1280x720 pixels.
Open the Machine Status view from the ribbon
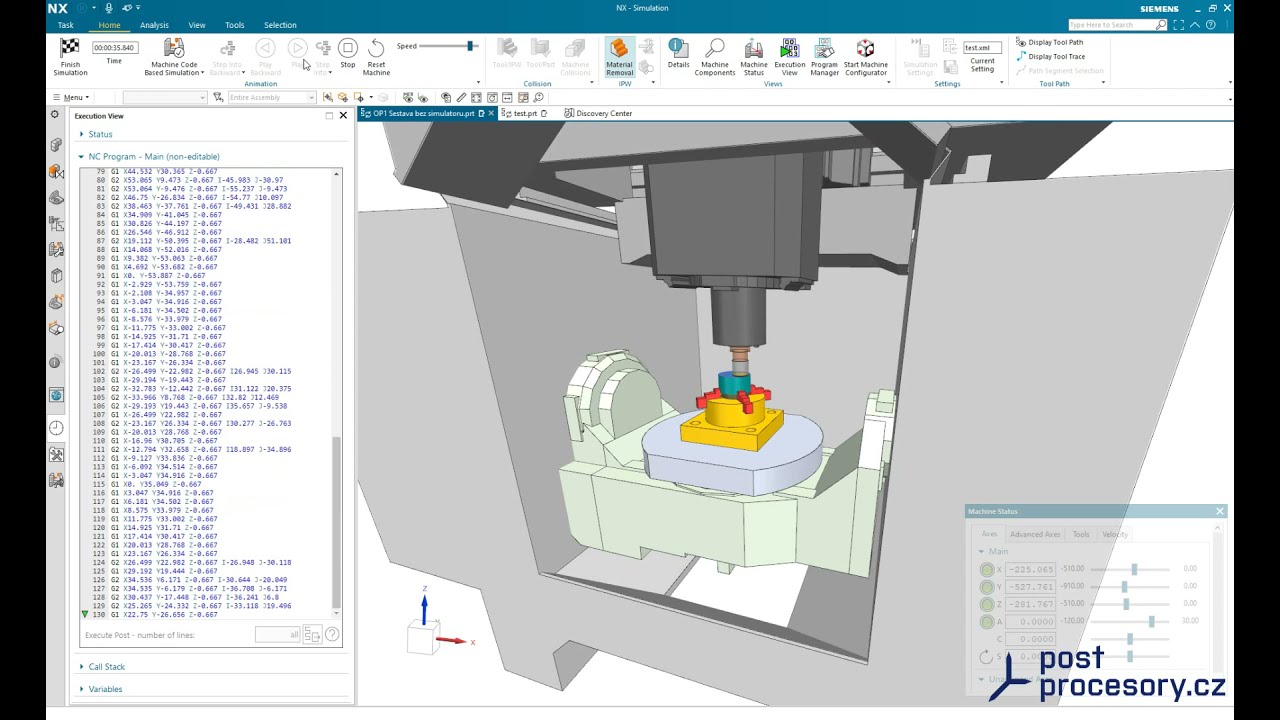click(754, 57)
